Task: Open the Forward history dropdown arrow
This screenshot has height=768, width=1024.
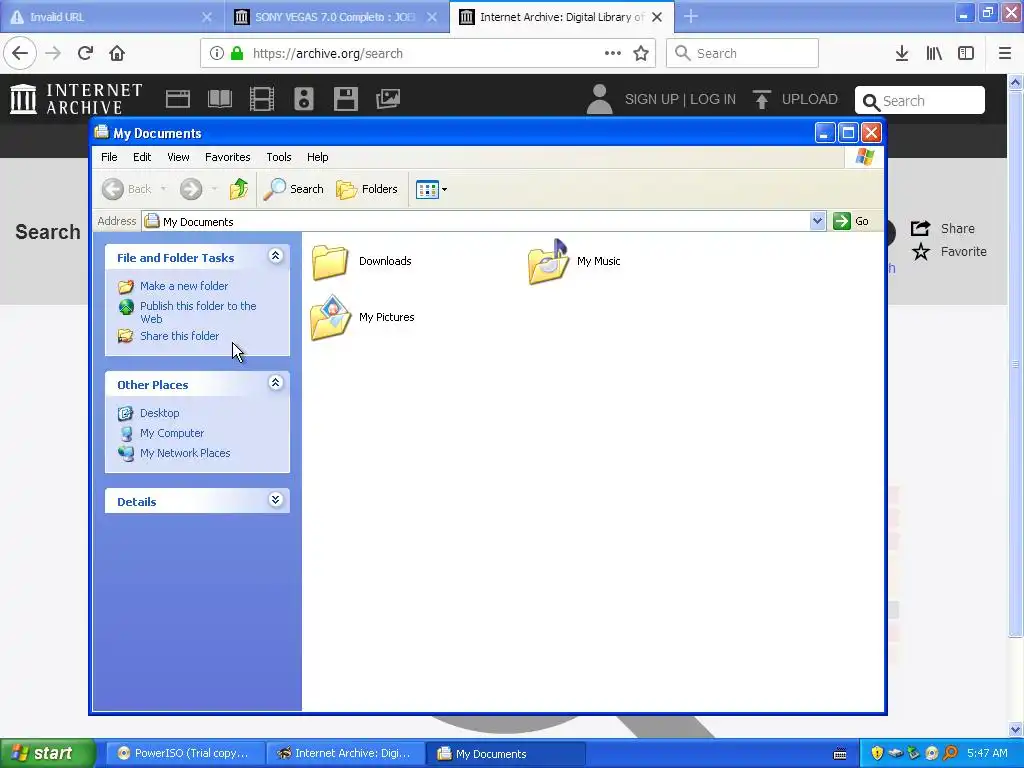Action: [x=214, y=189]
